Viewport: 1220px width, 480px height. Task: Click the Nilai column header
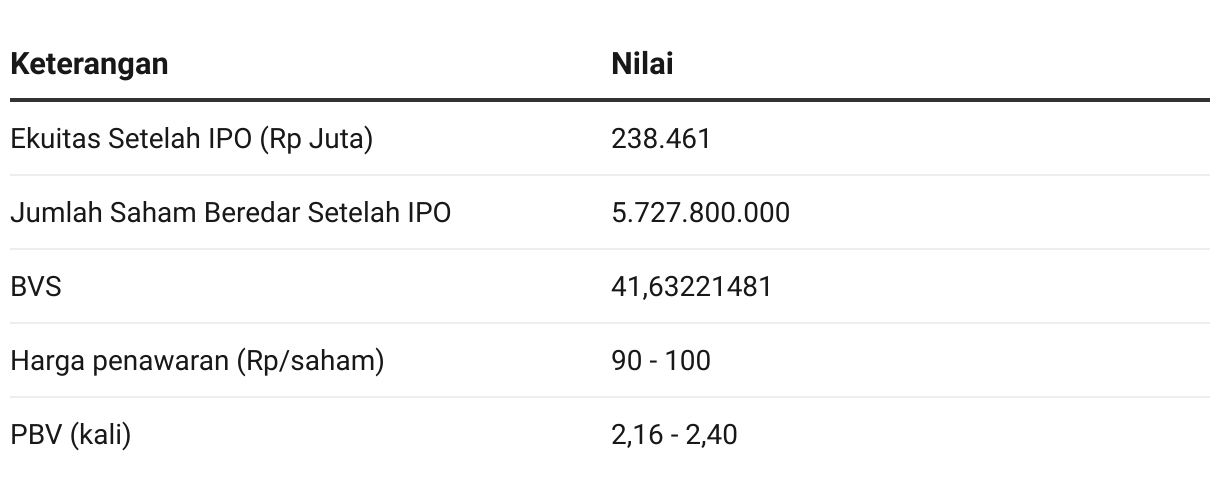click(642, 64)
